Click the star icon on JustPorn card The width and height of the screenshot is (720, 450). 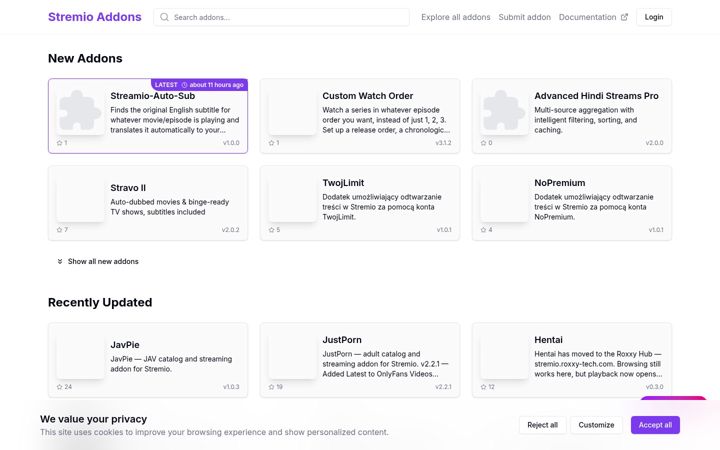pos(271,387)
